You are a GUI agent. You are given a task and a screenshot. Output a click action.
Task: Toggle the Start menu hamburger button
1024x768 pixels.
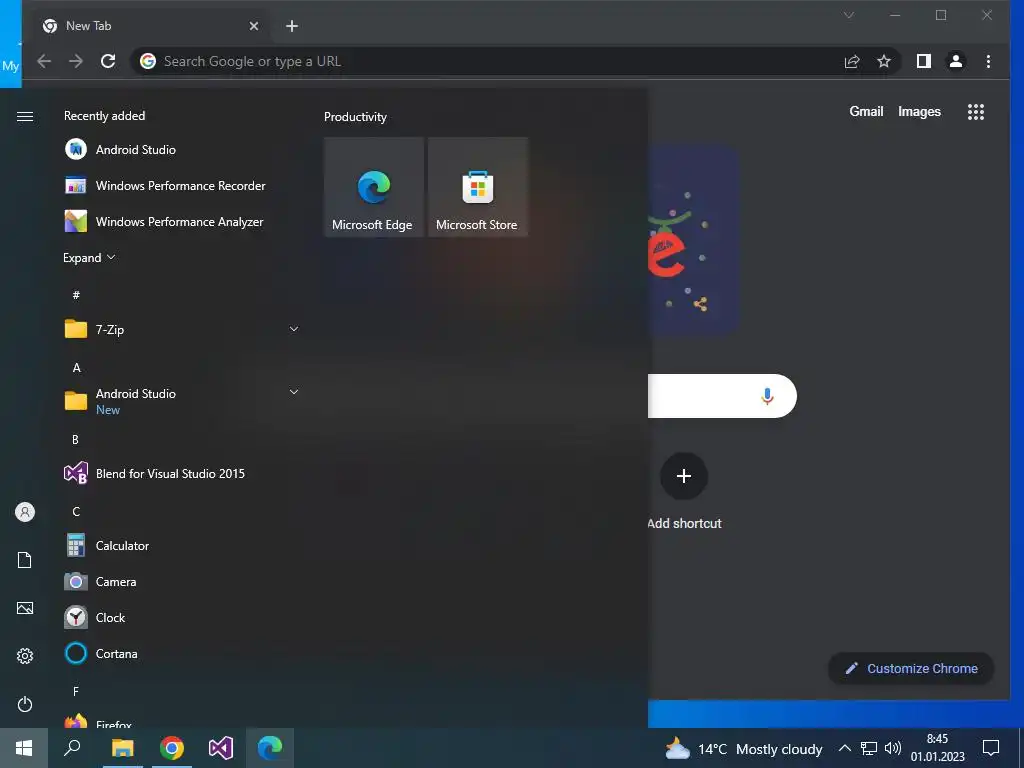[25, 116]
